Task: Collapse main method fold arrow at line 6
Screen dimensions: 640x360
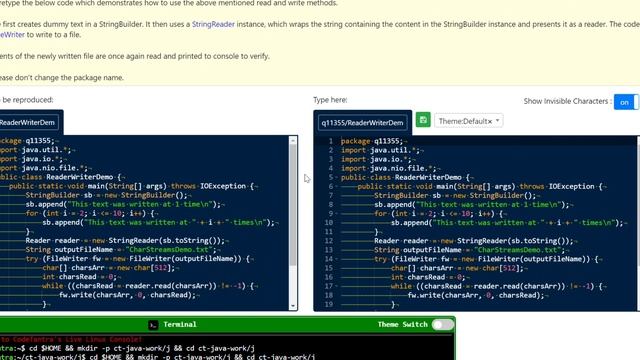Action: [x=336, y=187]
